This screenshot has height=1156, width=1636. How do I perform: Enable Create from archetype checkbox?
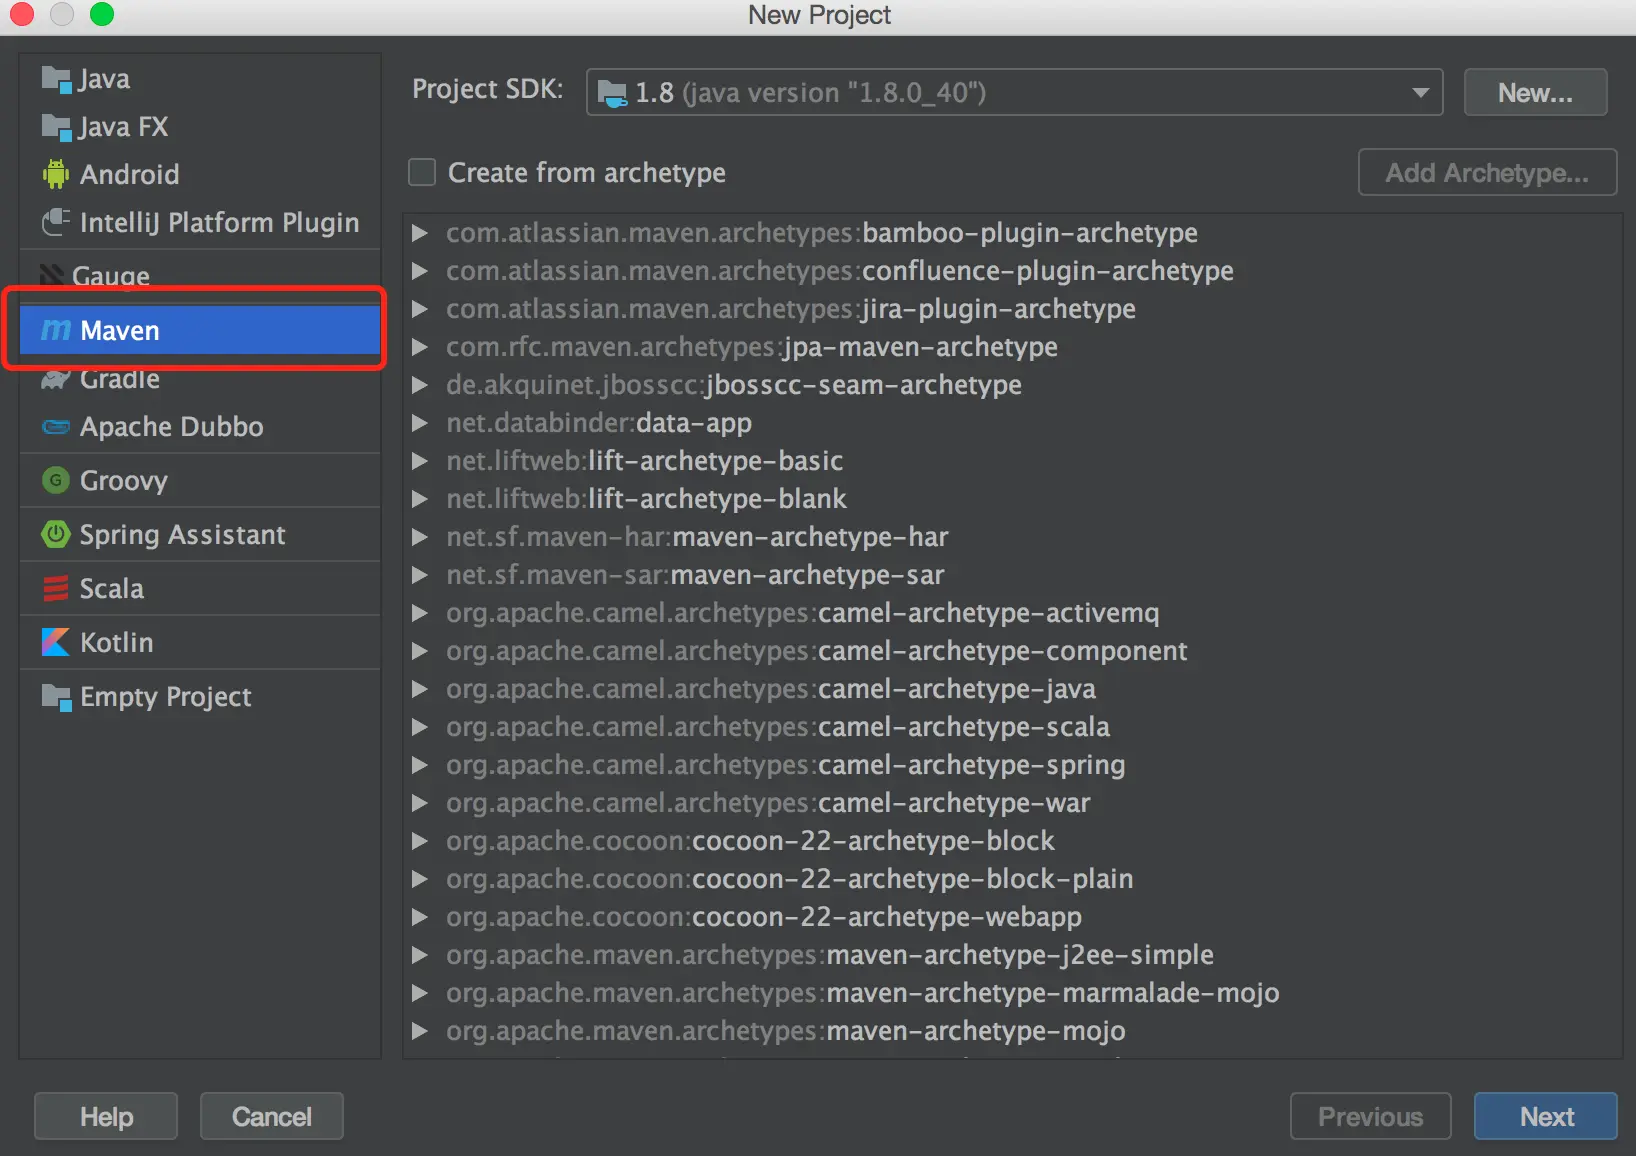pyautogui.click(x=422, y=172)
